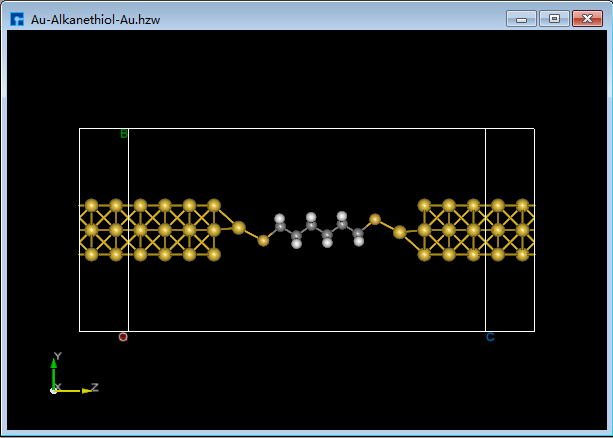Screen dimensions: 613x438
Task: Click the green Y axis arrow
Action: (x=53, y=370)
